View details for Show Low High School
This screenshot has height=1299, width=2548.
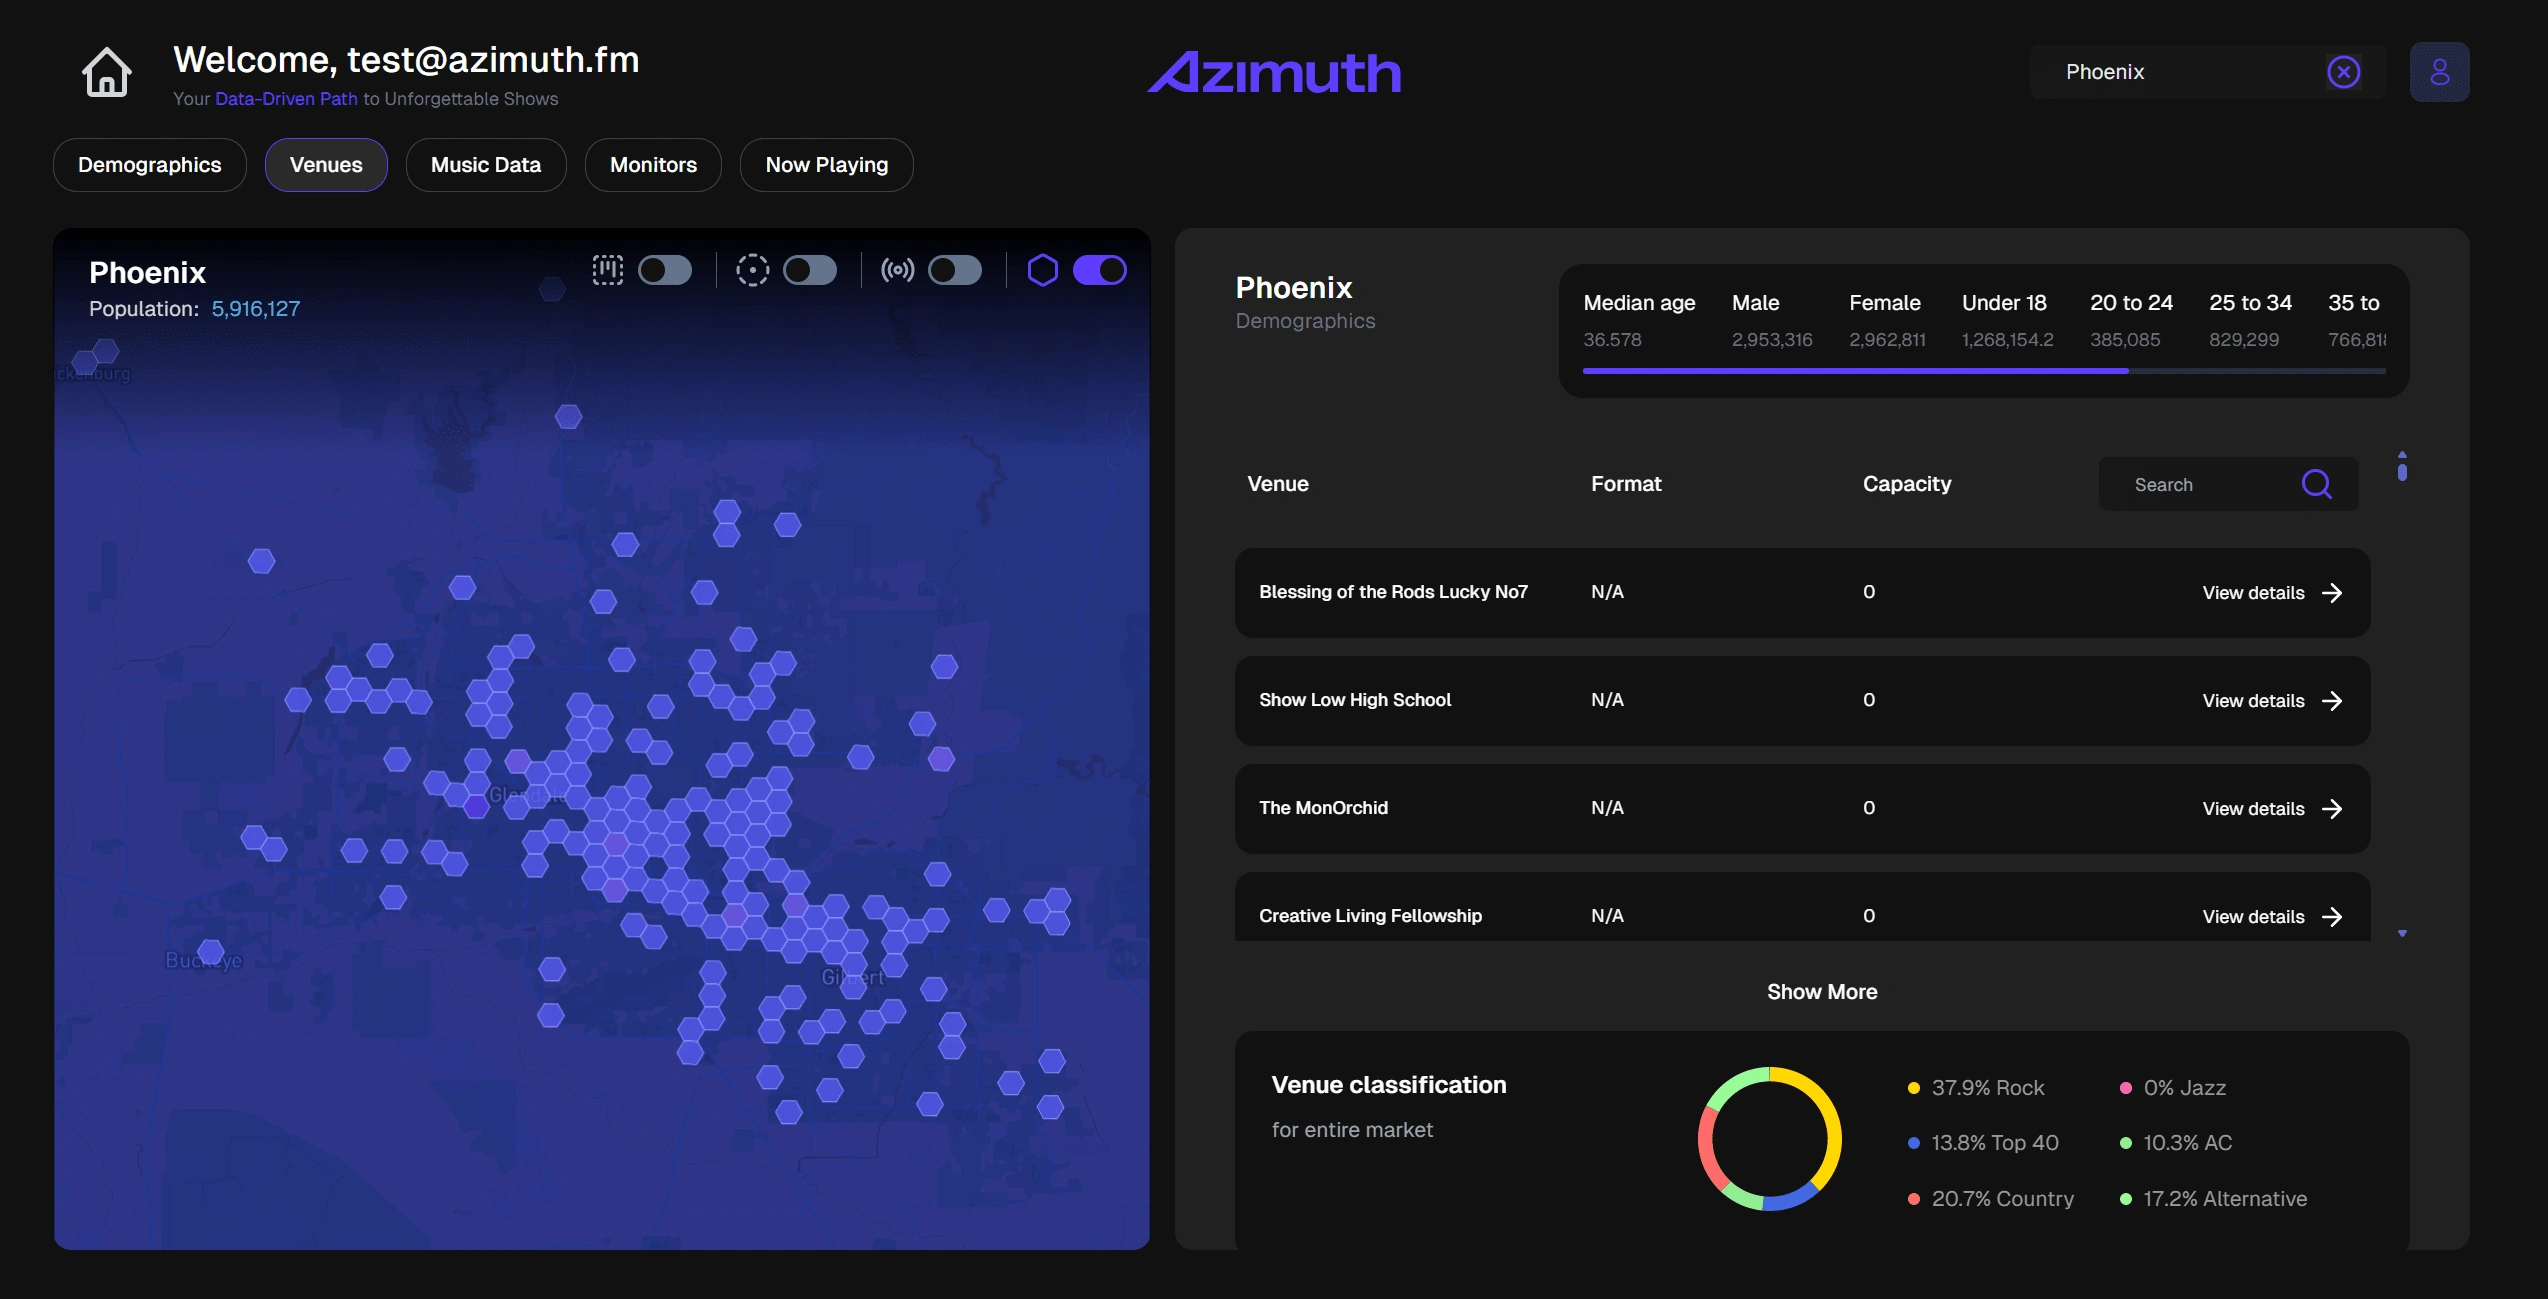click(x=2272, y=701)
